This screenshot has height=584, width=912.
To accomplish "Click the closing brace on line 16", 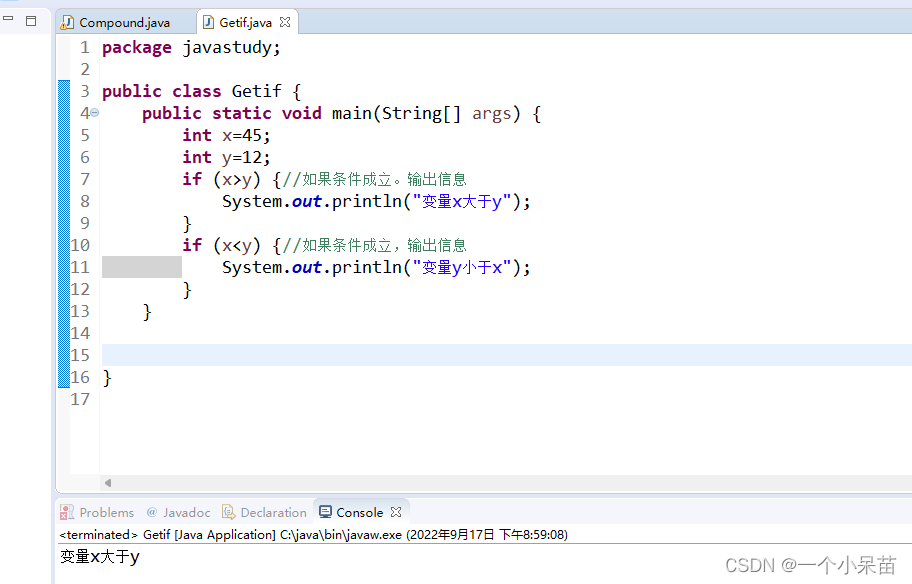I will coord(107,378).
